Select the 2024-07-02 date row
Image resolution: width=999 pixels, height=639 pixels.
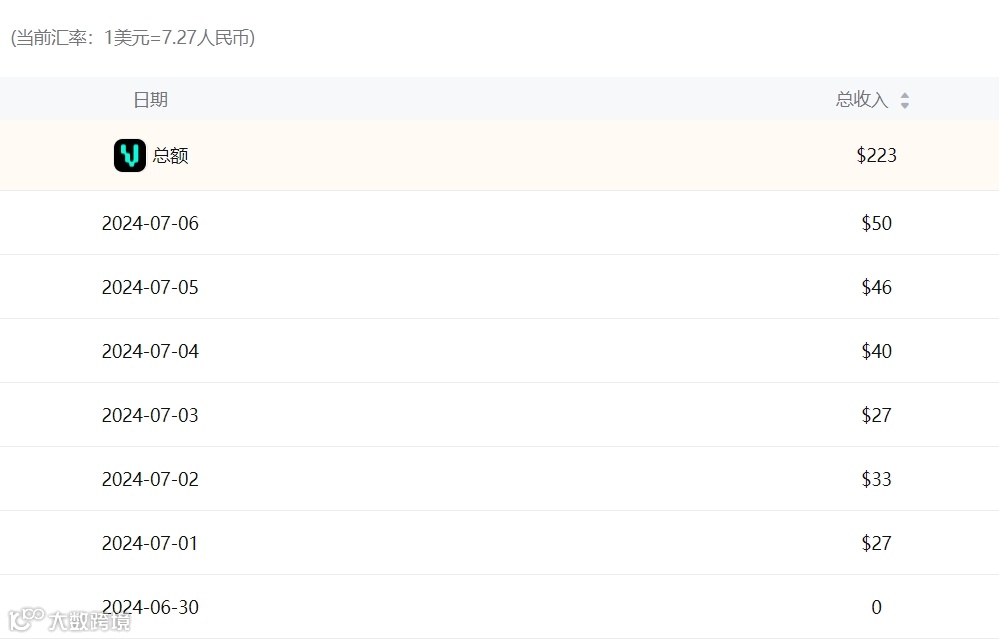click(x=150, y=479)
